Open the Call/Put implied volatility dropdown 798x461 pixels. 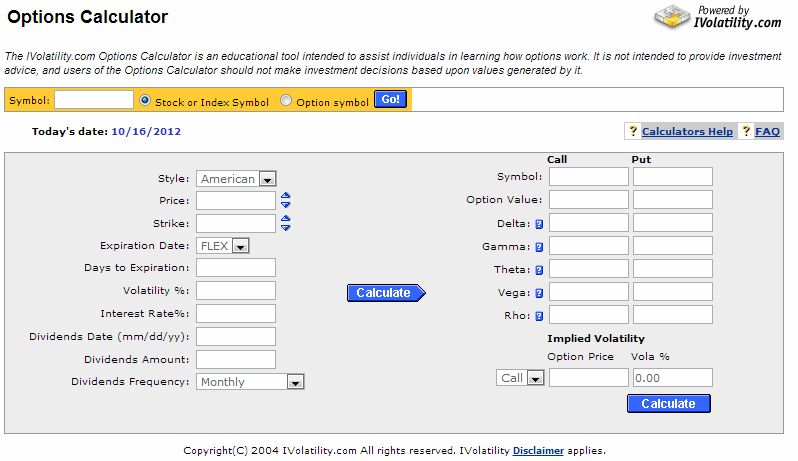535,378
